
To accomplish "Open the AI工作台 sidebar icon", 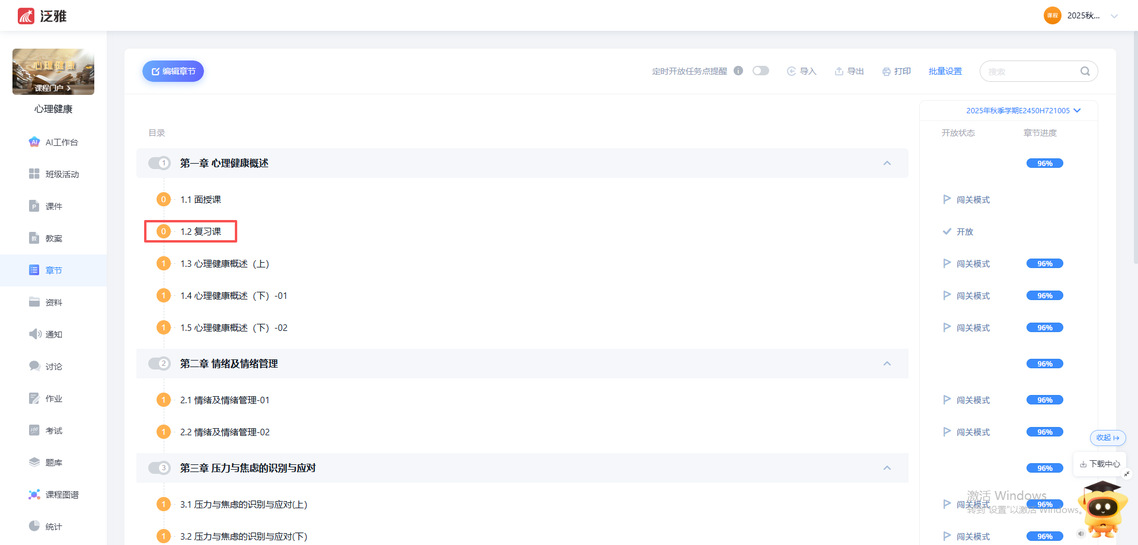I will 34,142.
